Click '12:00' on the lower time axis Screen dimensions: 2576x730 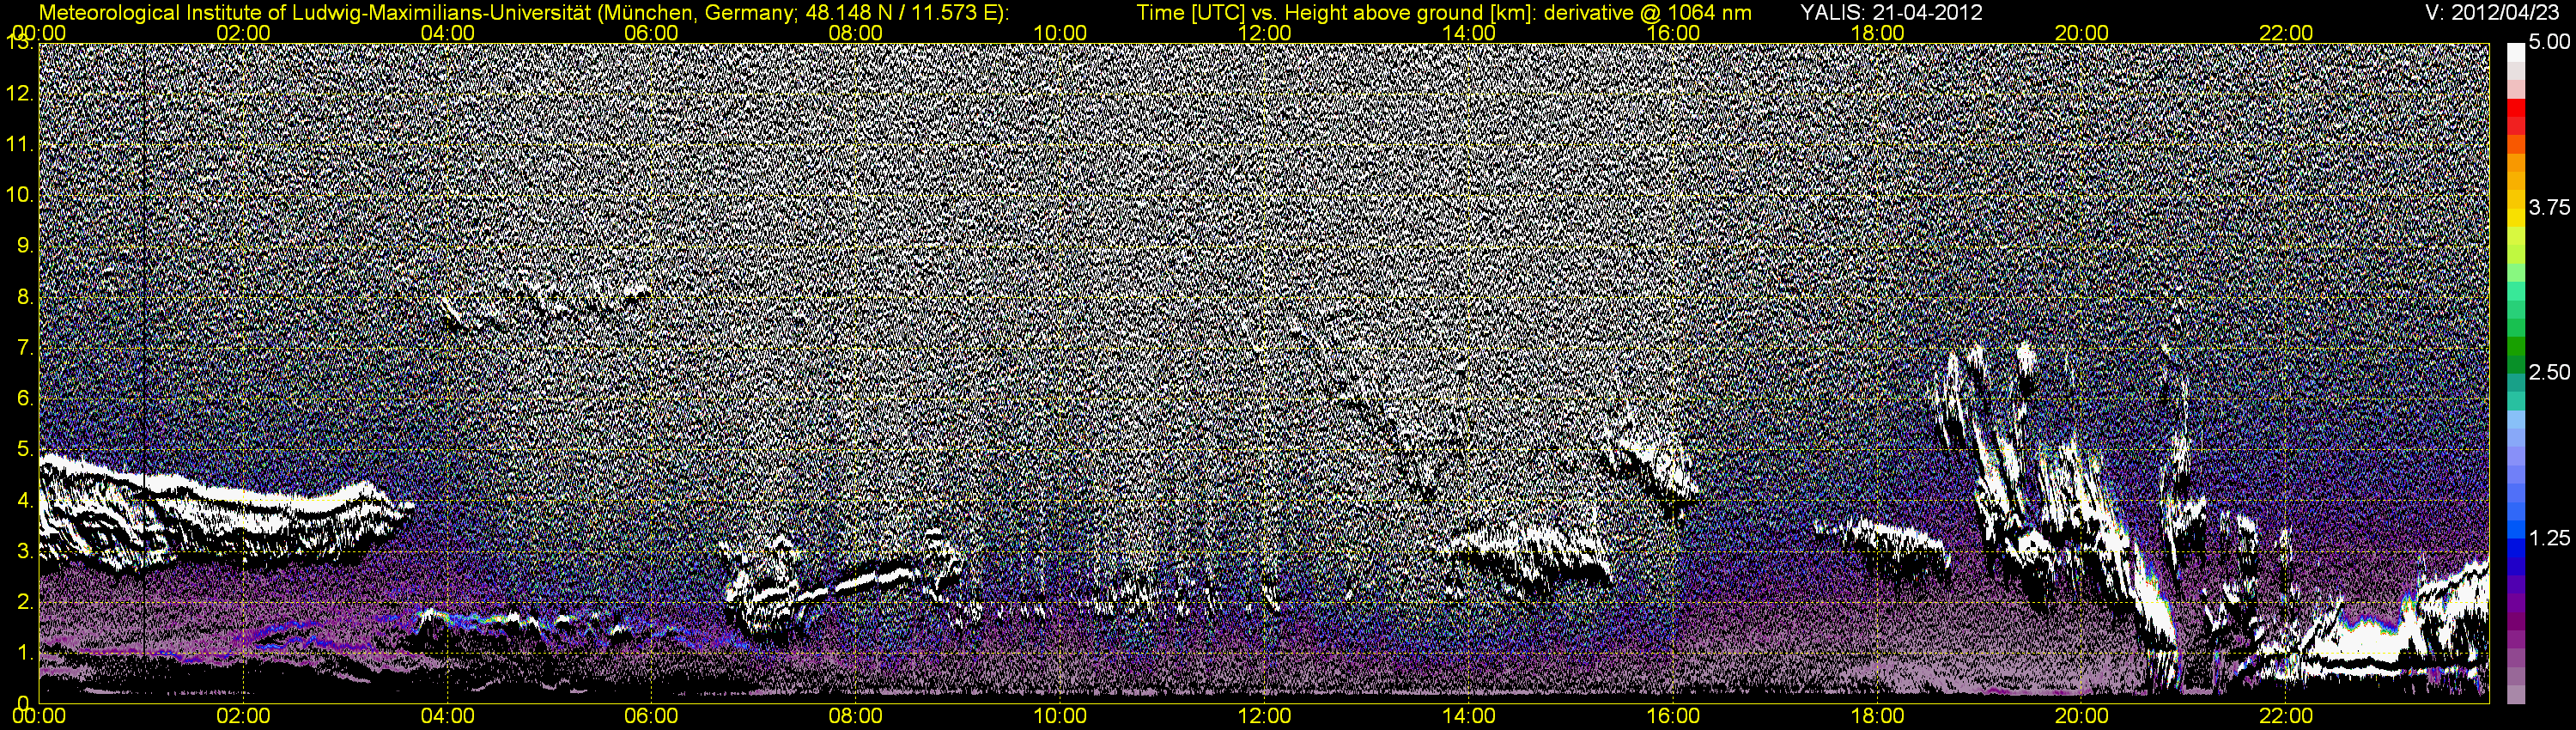[1264, 716]
